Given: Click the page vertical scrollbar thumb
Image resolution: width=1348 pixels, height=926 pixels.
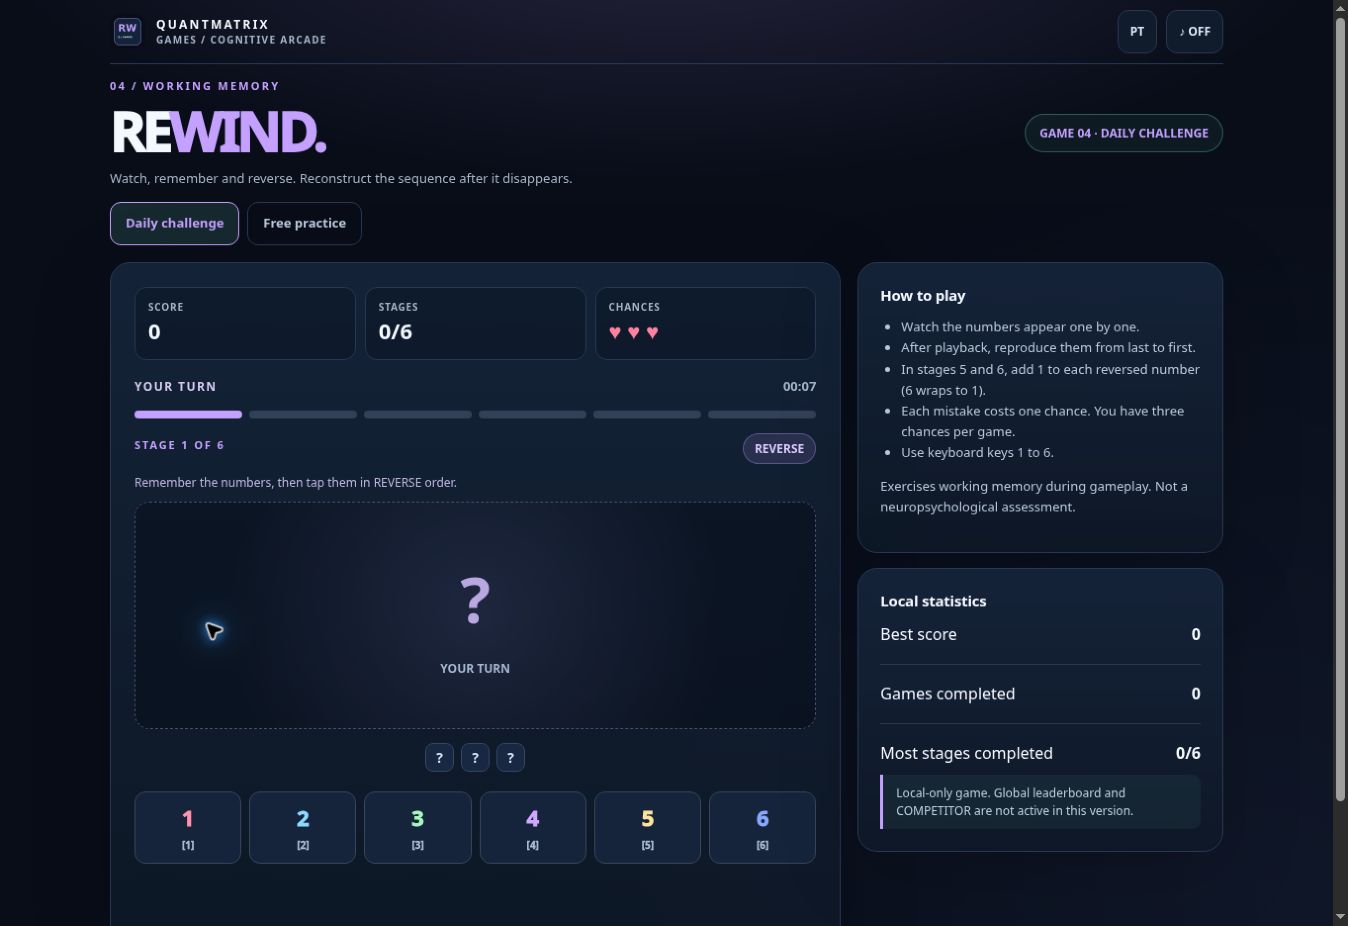Looking at the screenshot, I should pyautogui.click(x=1340, y=409).
